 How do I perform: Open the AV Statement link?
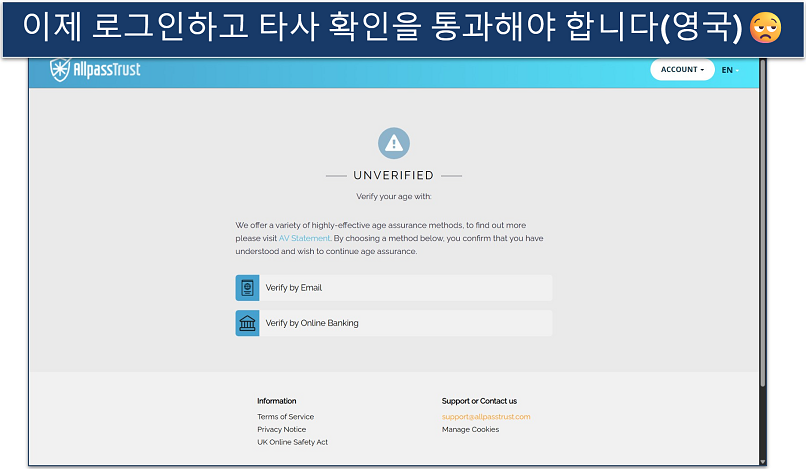coord(304,238)
